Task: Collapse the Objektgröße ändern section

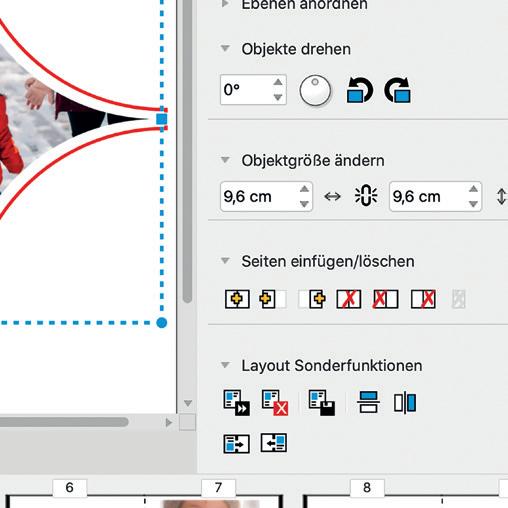Action: point(225,160)
